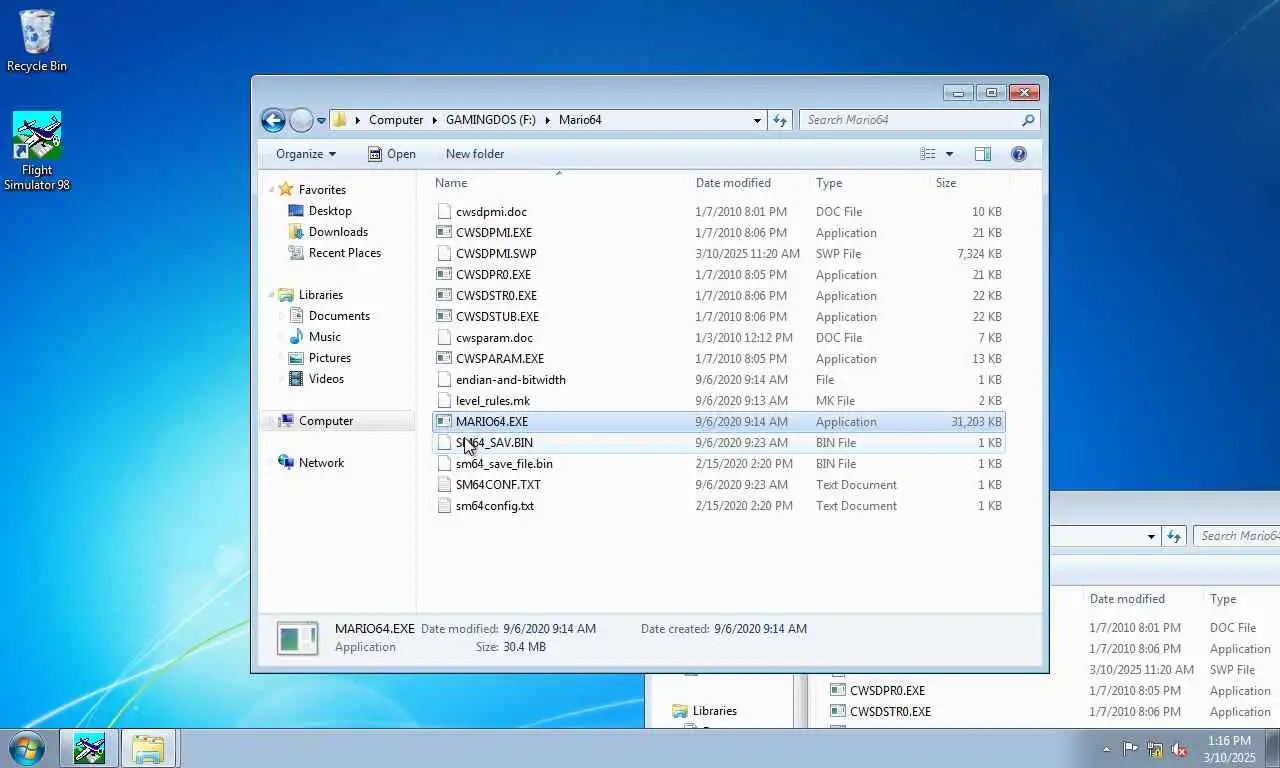Click Libraries in the background window's pane
This screenshot has height=768, width=1280.
[715, 711]
